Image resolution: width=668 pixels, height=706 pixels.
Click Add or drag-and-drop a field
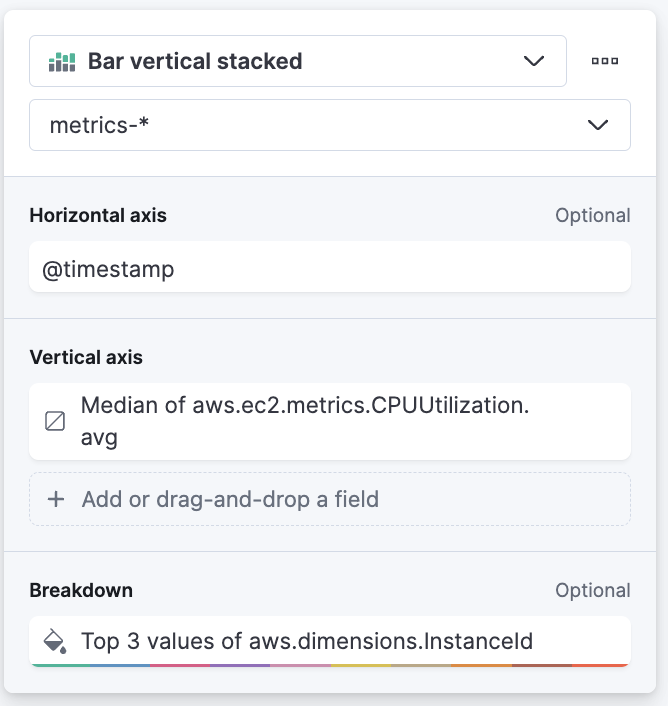click(230, 499)
